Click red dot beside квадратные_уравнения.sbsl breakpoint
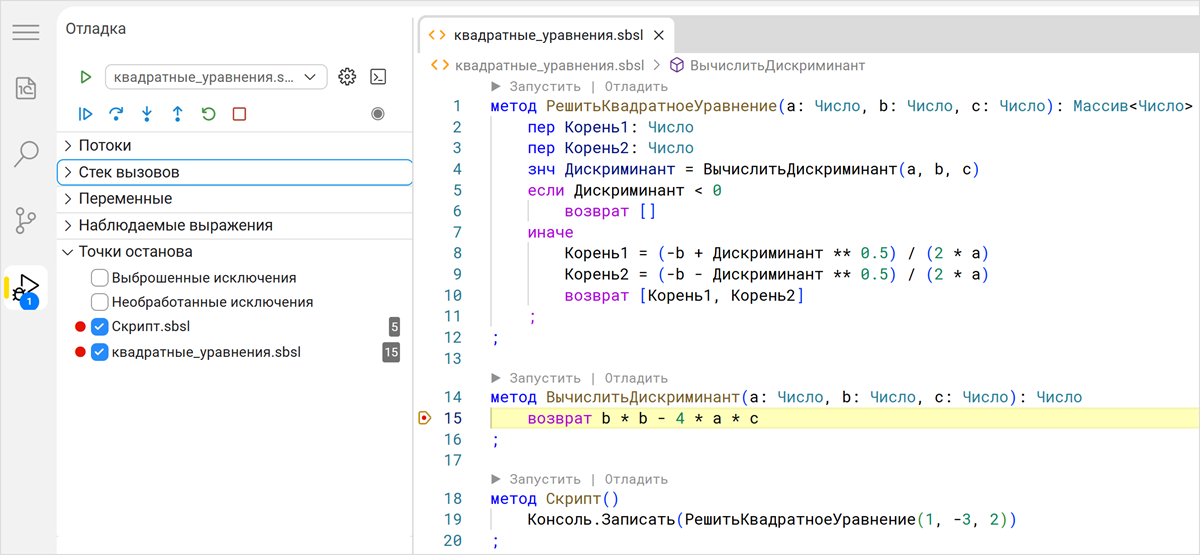Viewport: 1200px width, 555px height. 80,352
